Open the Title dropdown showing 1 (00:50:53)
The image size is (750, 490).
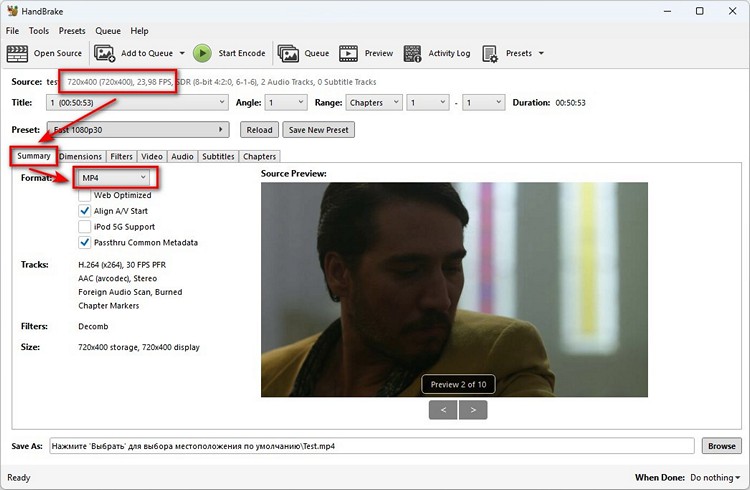[x=137, y=102]
